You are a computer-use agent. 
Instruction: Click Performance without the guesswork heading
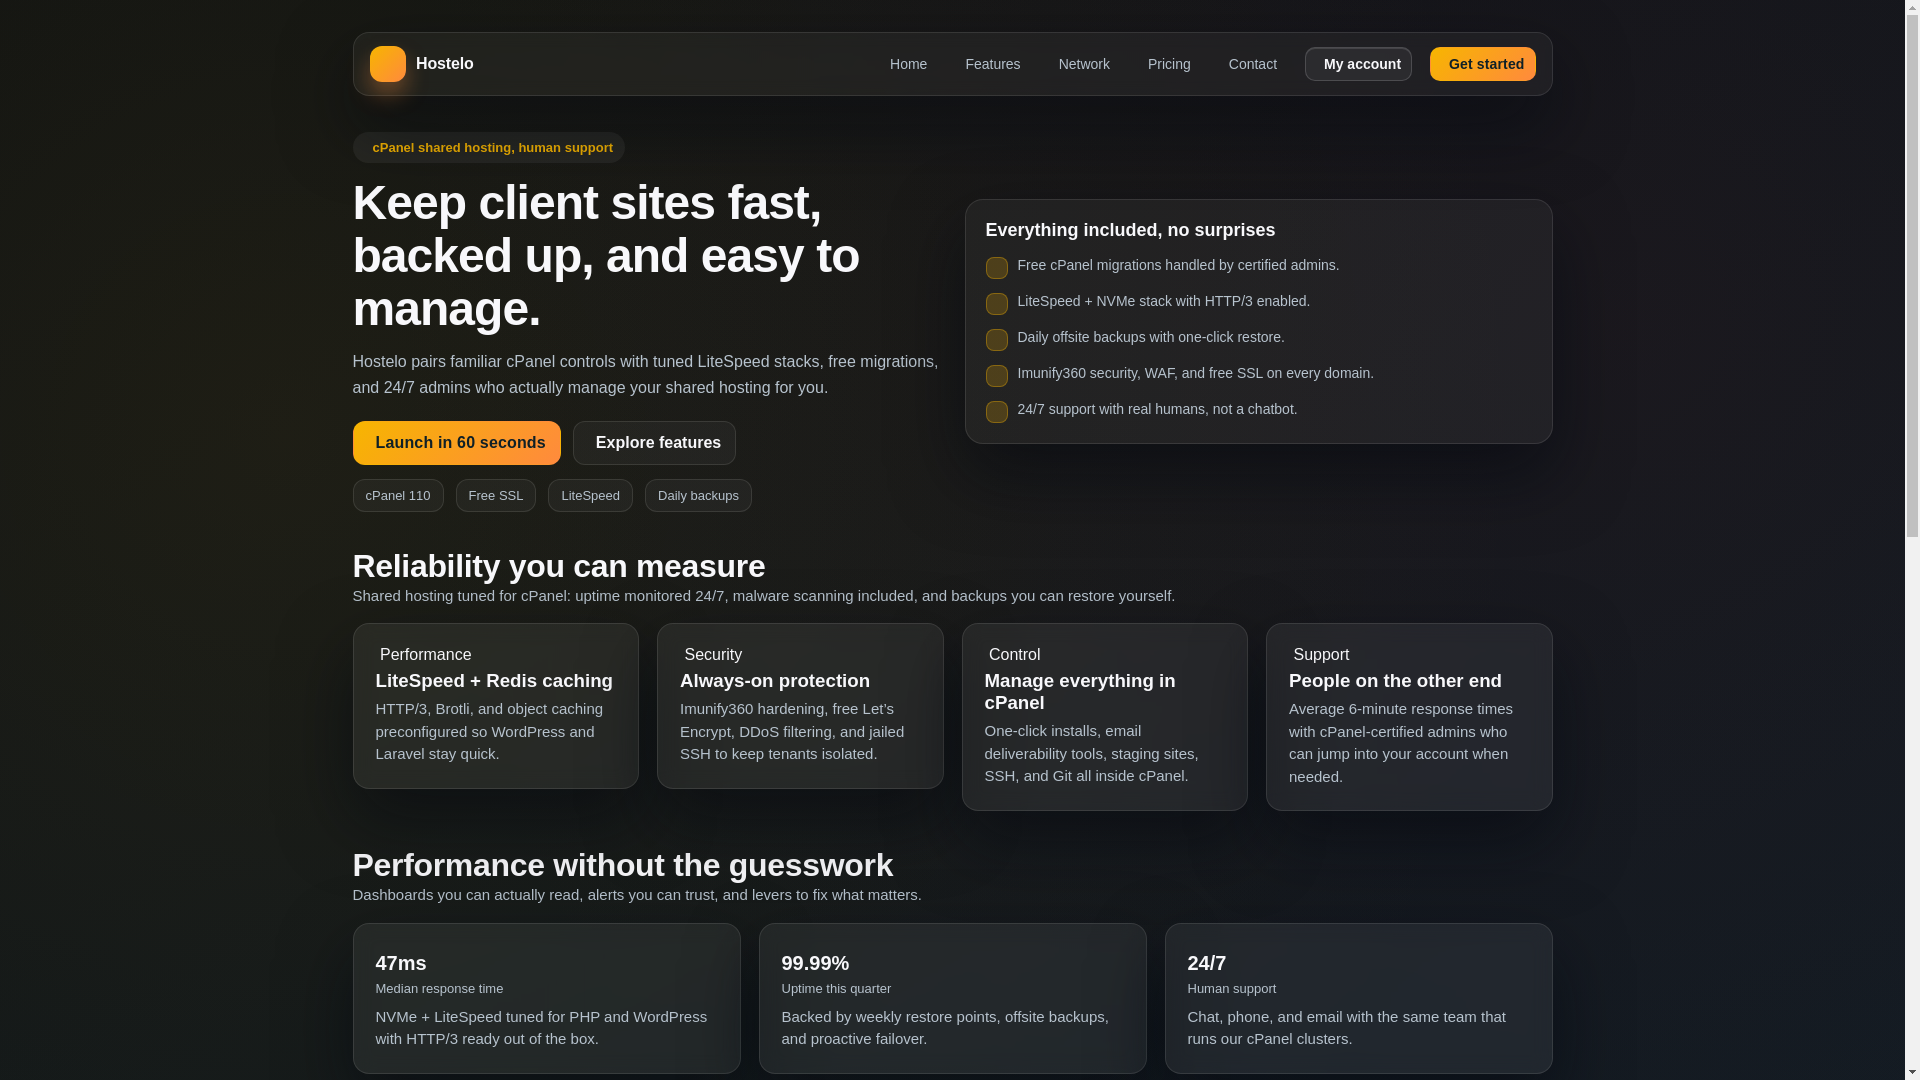[x=622, y=865]
